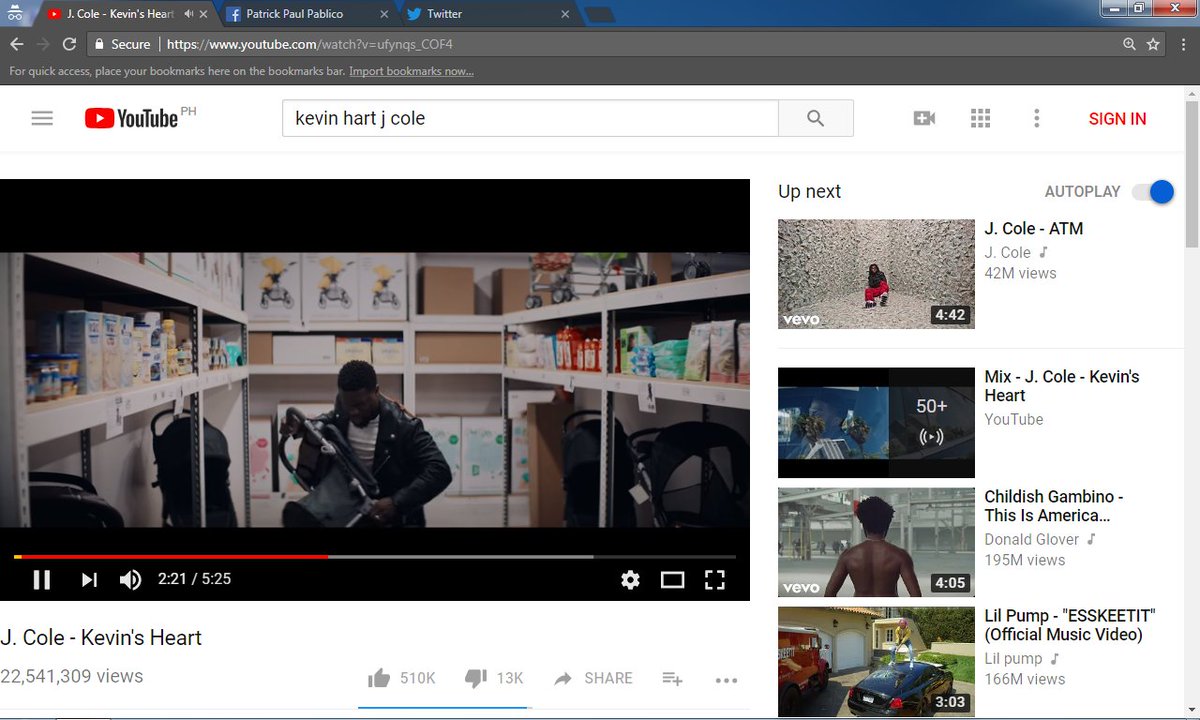Open the Mix - J. Cole - Kevin's Heart thumbnail
Viewport: 1200px width, 720px height.
(876, 423)
